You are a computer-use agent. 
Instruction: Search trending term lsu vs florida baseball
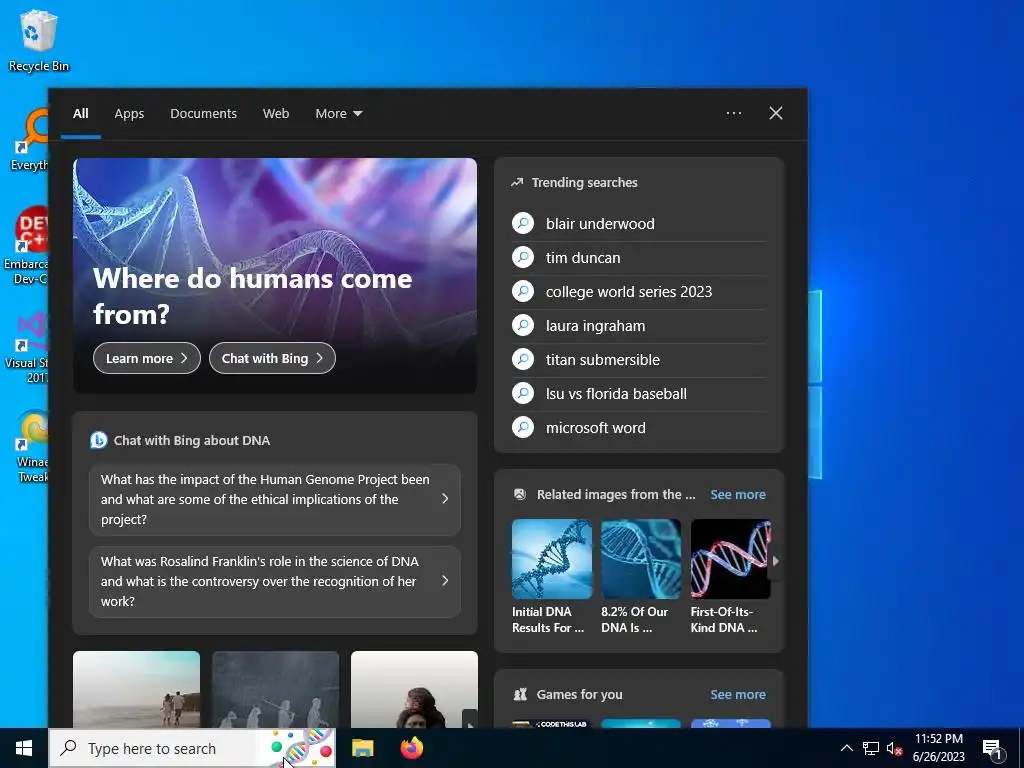pos(616,393)
